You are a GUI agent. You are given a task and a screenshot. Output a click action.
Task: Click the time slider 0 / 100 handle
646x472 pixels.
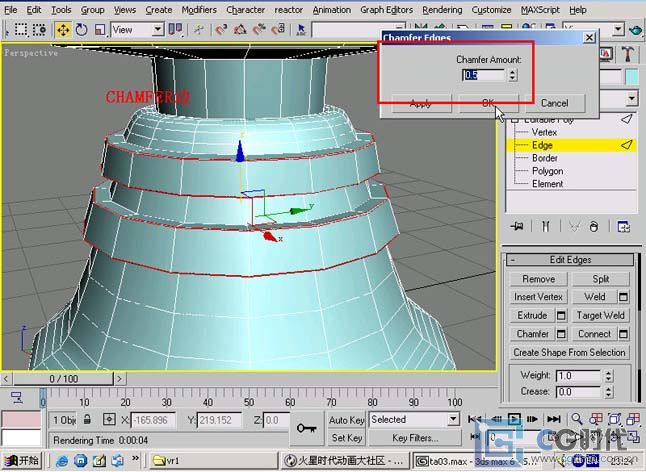point(63,379)
